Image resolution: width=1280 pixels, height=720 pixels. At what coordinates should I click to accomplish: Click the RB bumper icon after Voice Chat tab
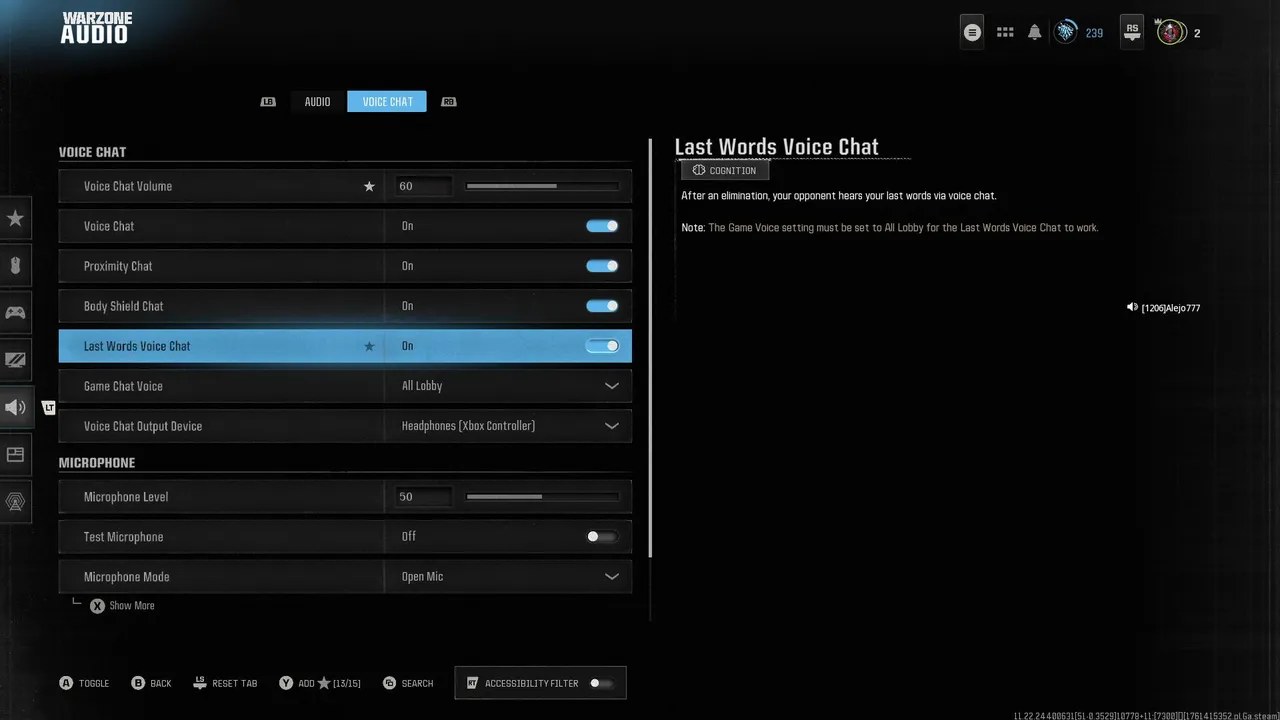pos(449,102)
